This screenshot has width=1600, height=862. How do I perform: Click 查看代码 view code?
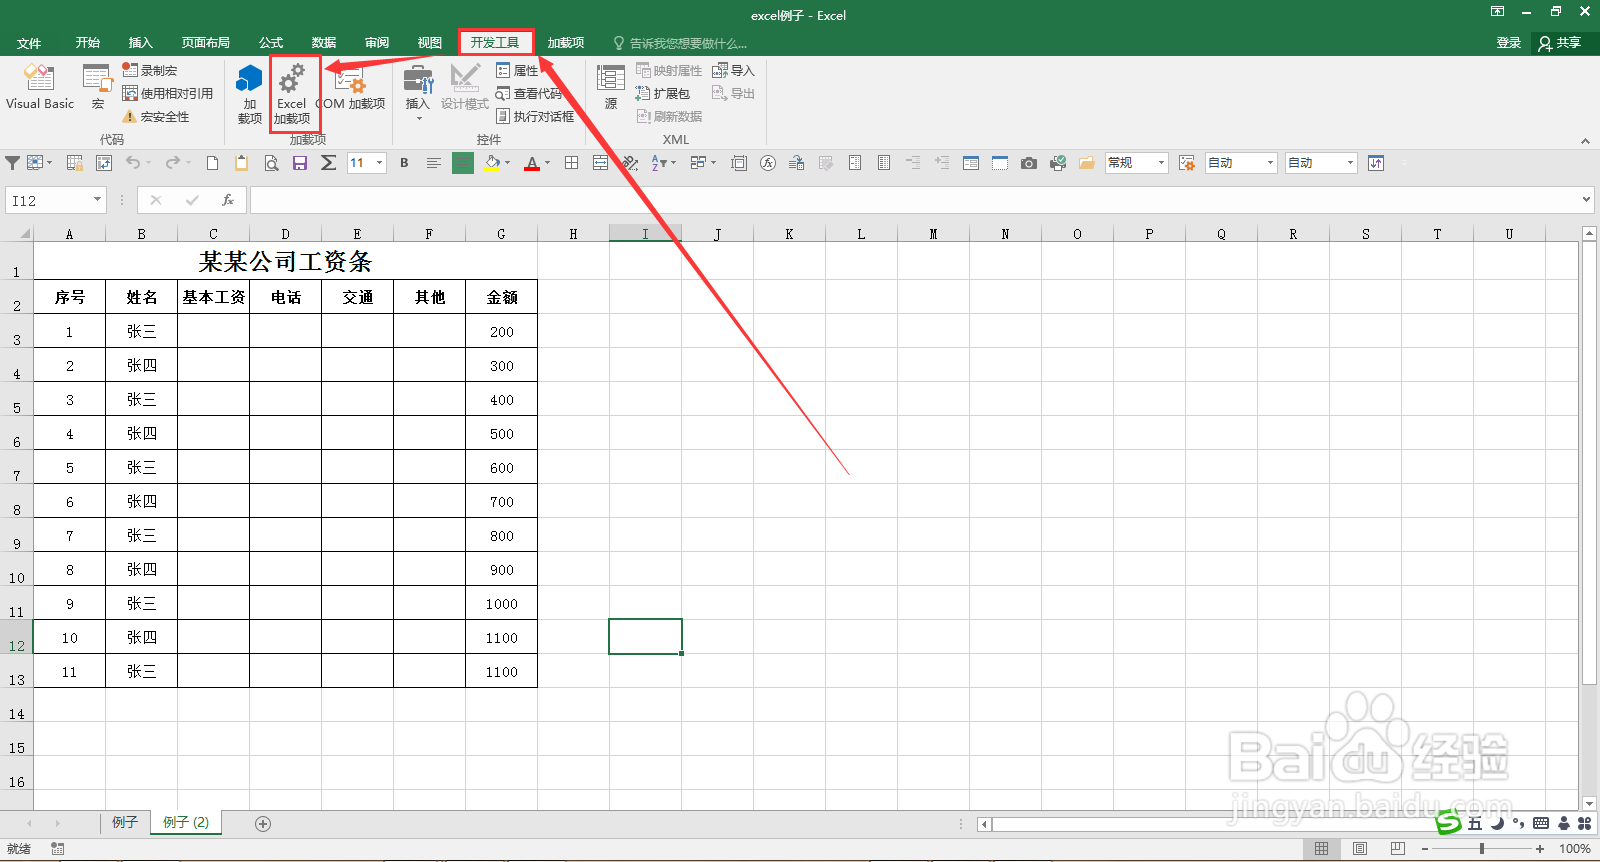(x=529, y=93)
